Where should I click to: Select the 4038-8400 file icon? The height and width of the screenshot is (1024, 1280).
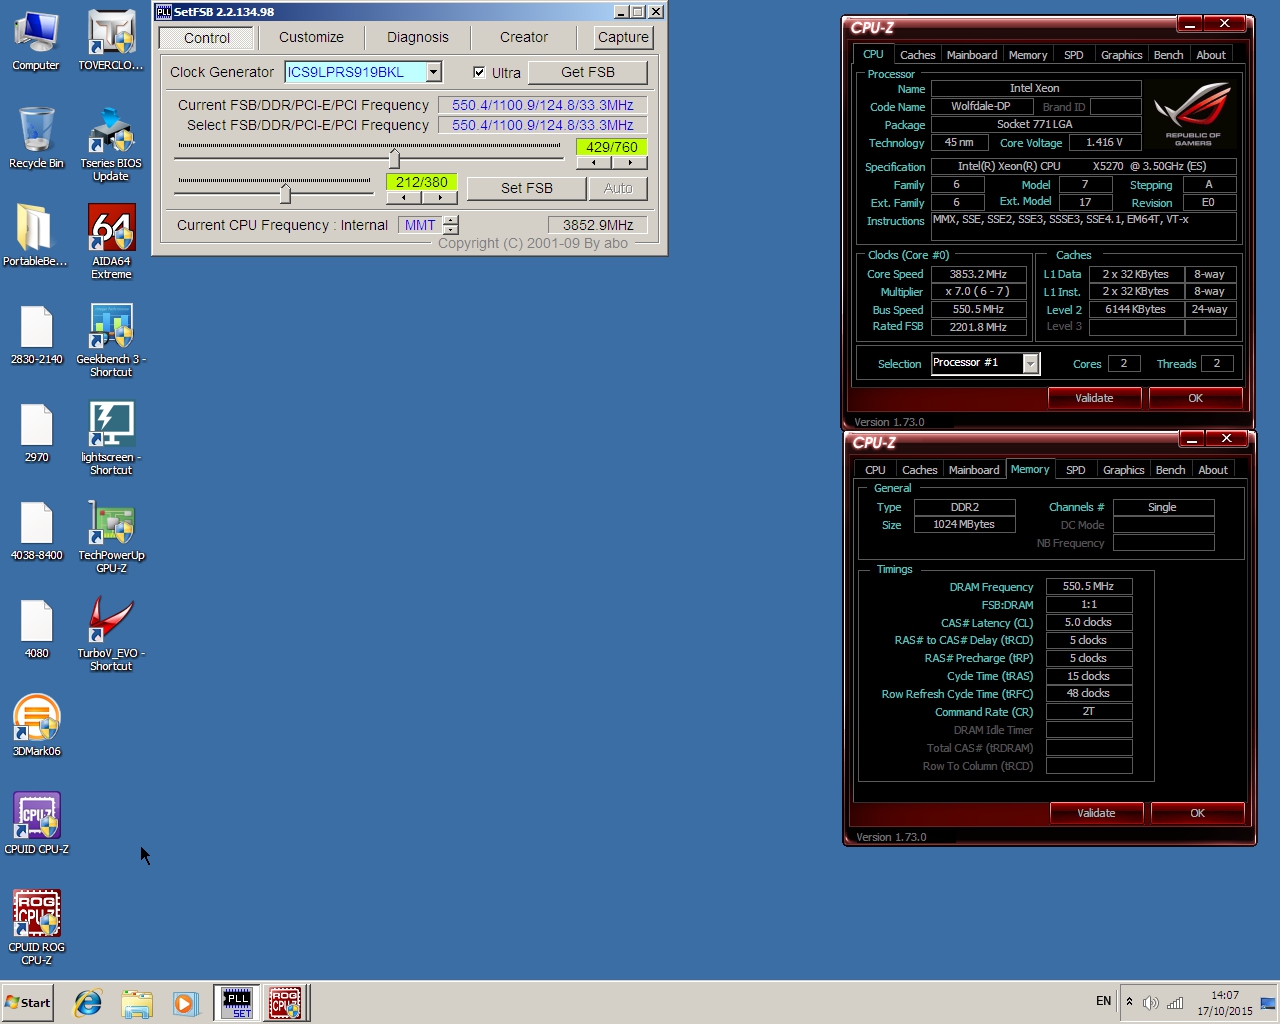tap(36, 531)
